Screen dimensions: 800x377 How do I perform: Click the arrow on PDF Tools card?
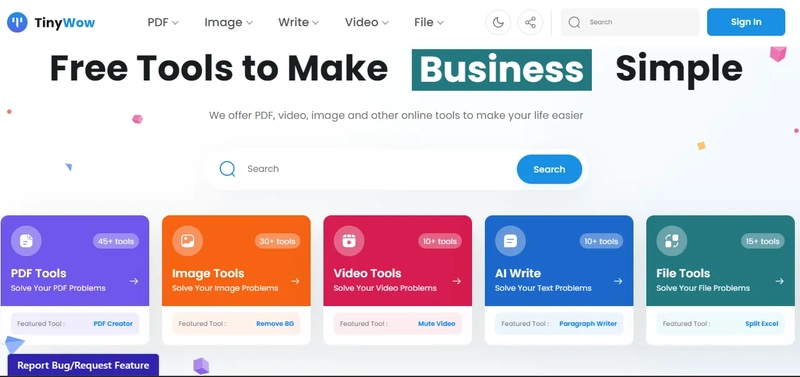tap(134, 281)
